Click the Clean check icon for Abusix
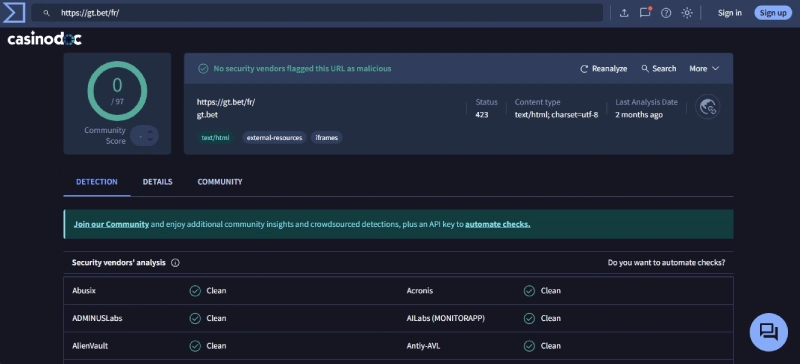800x364 pixels. (195, 291)
